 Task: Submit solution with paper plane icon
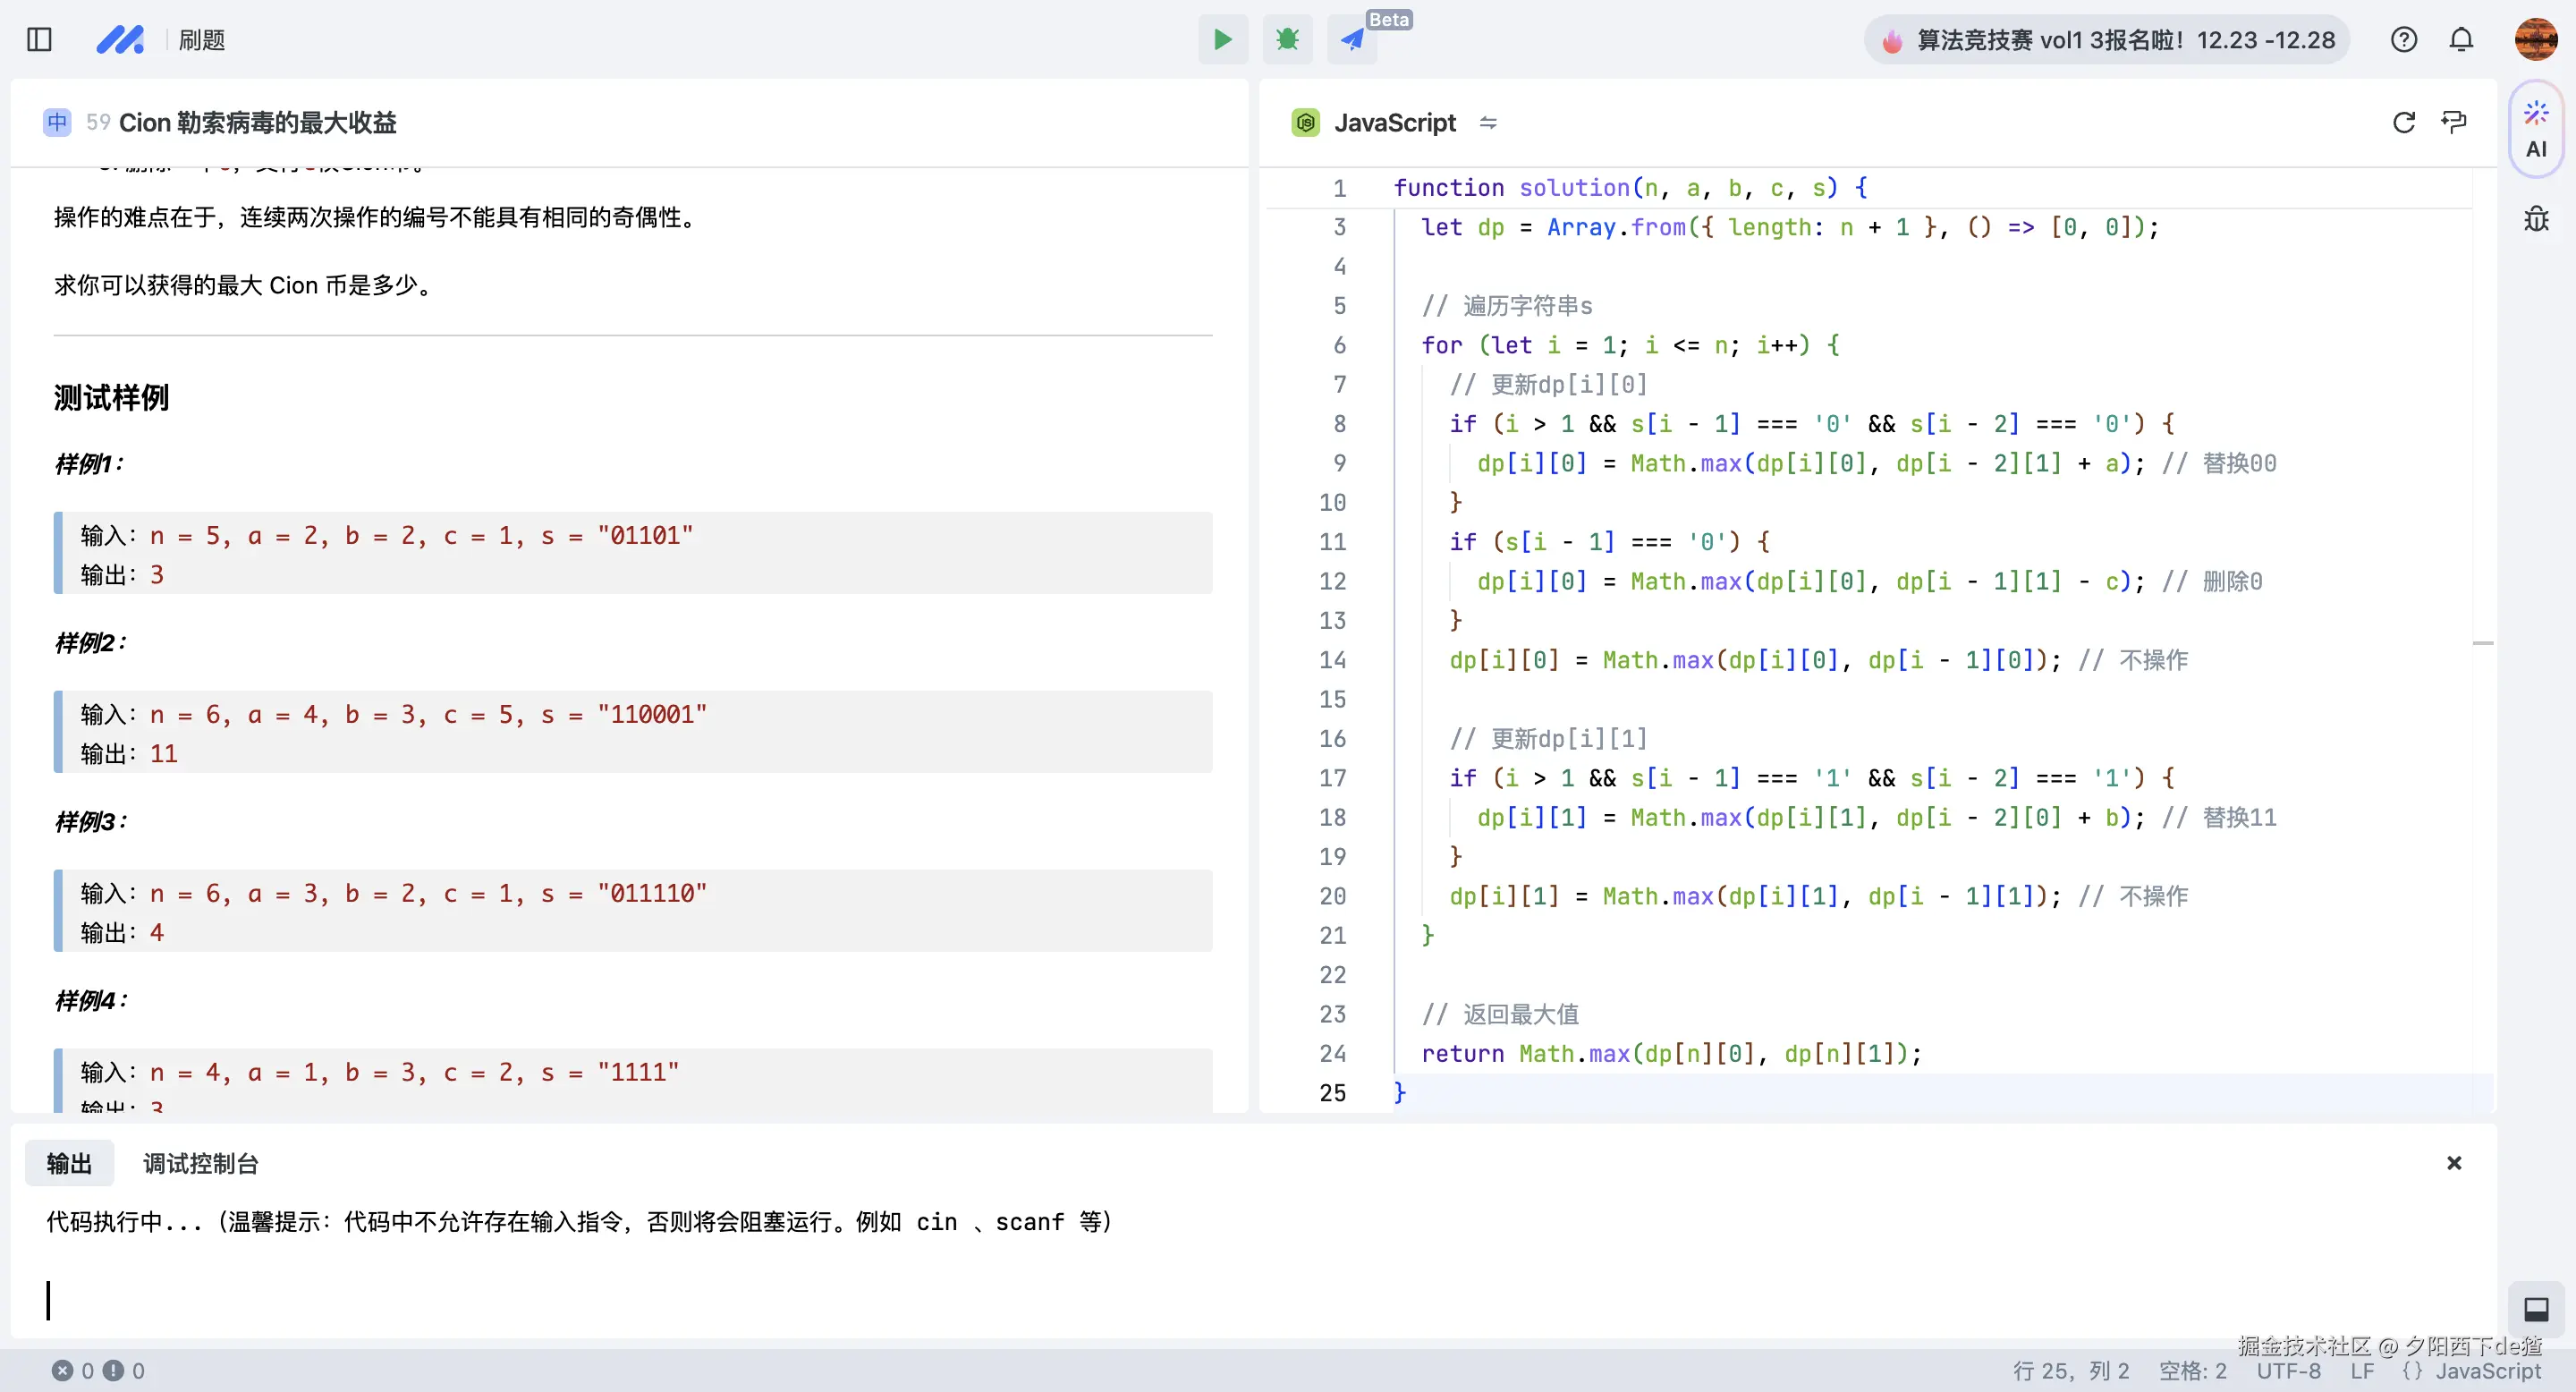click(1352, 40)
